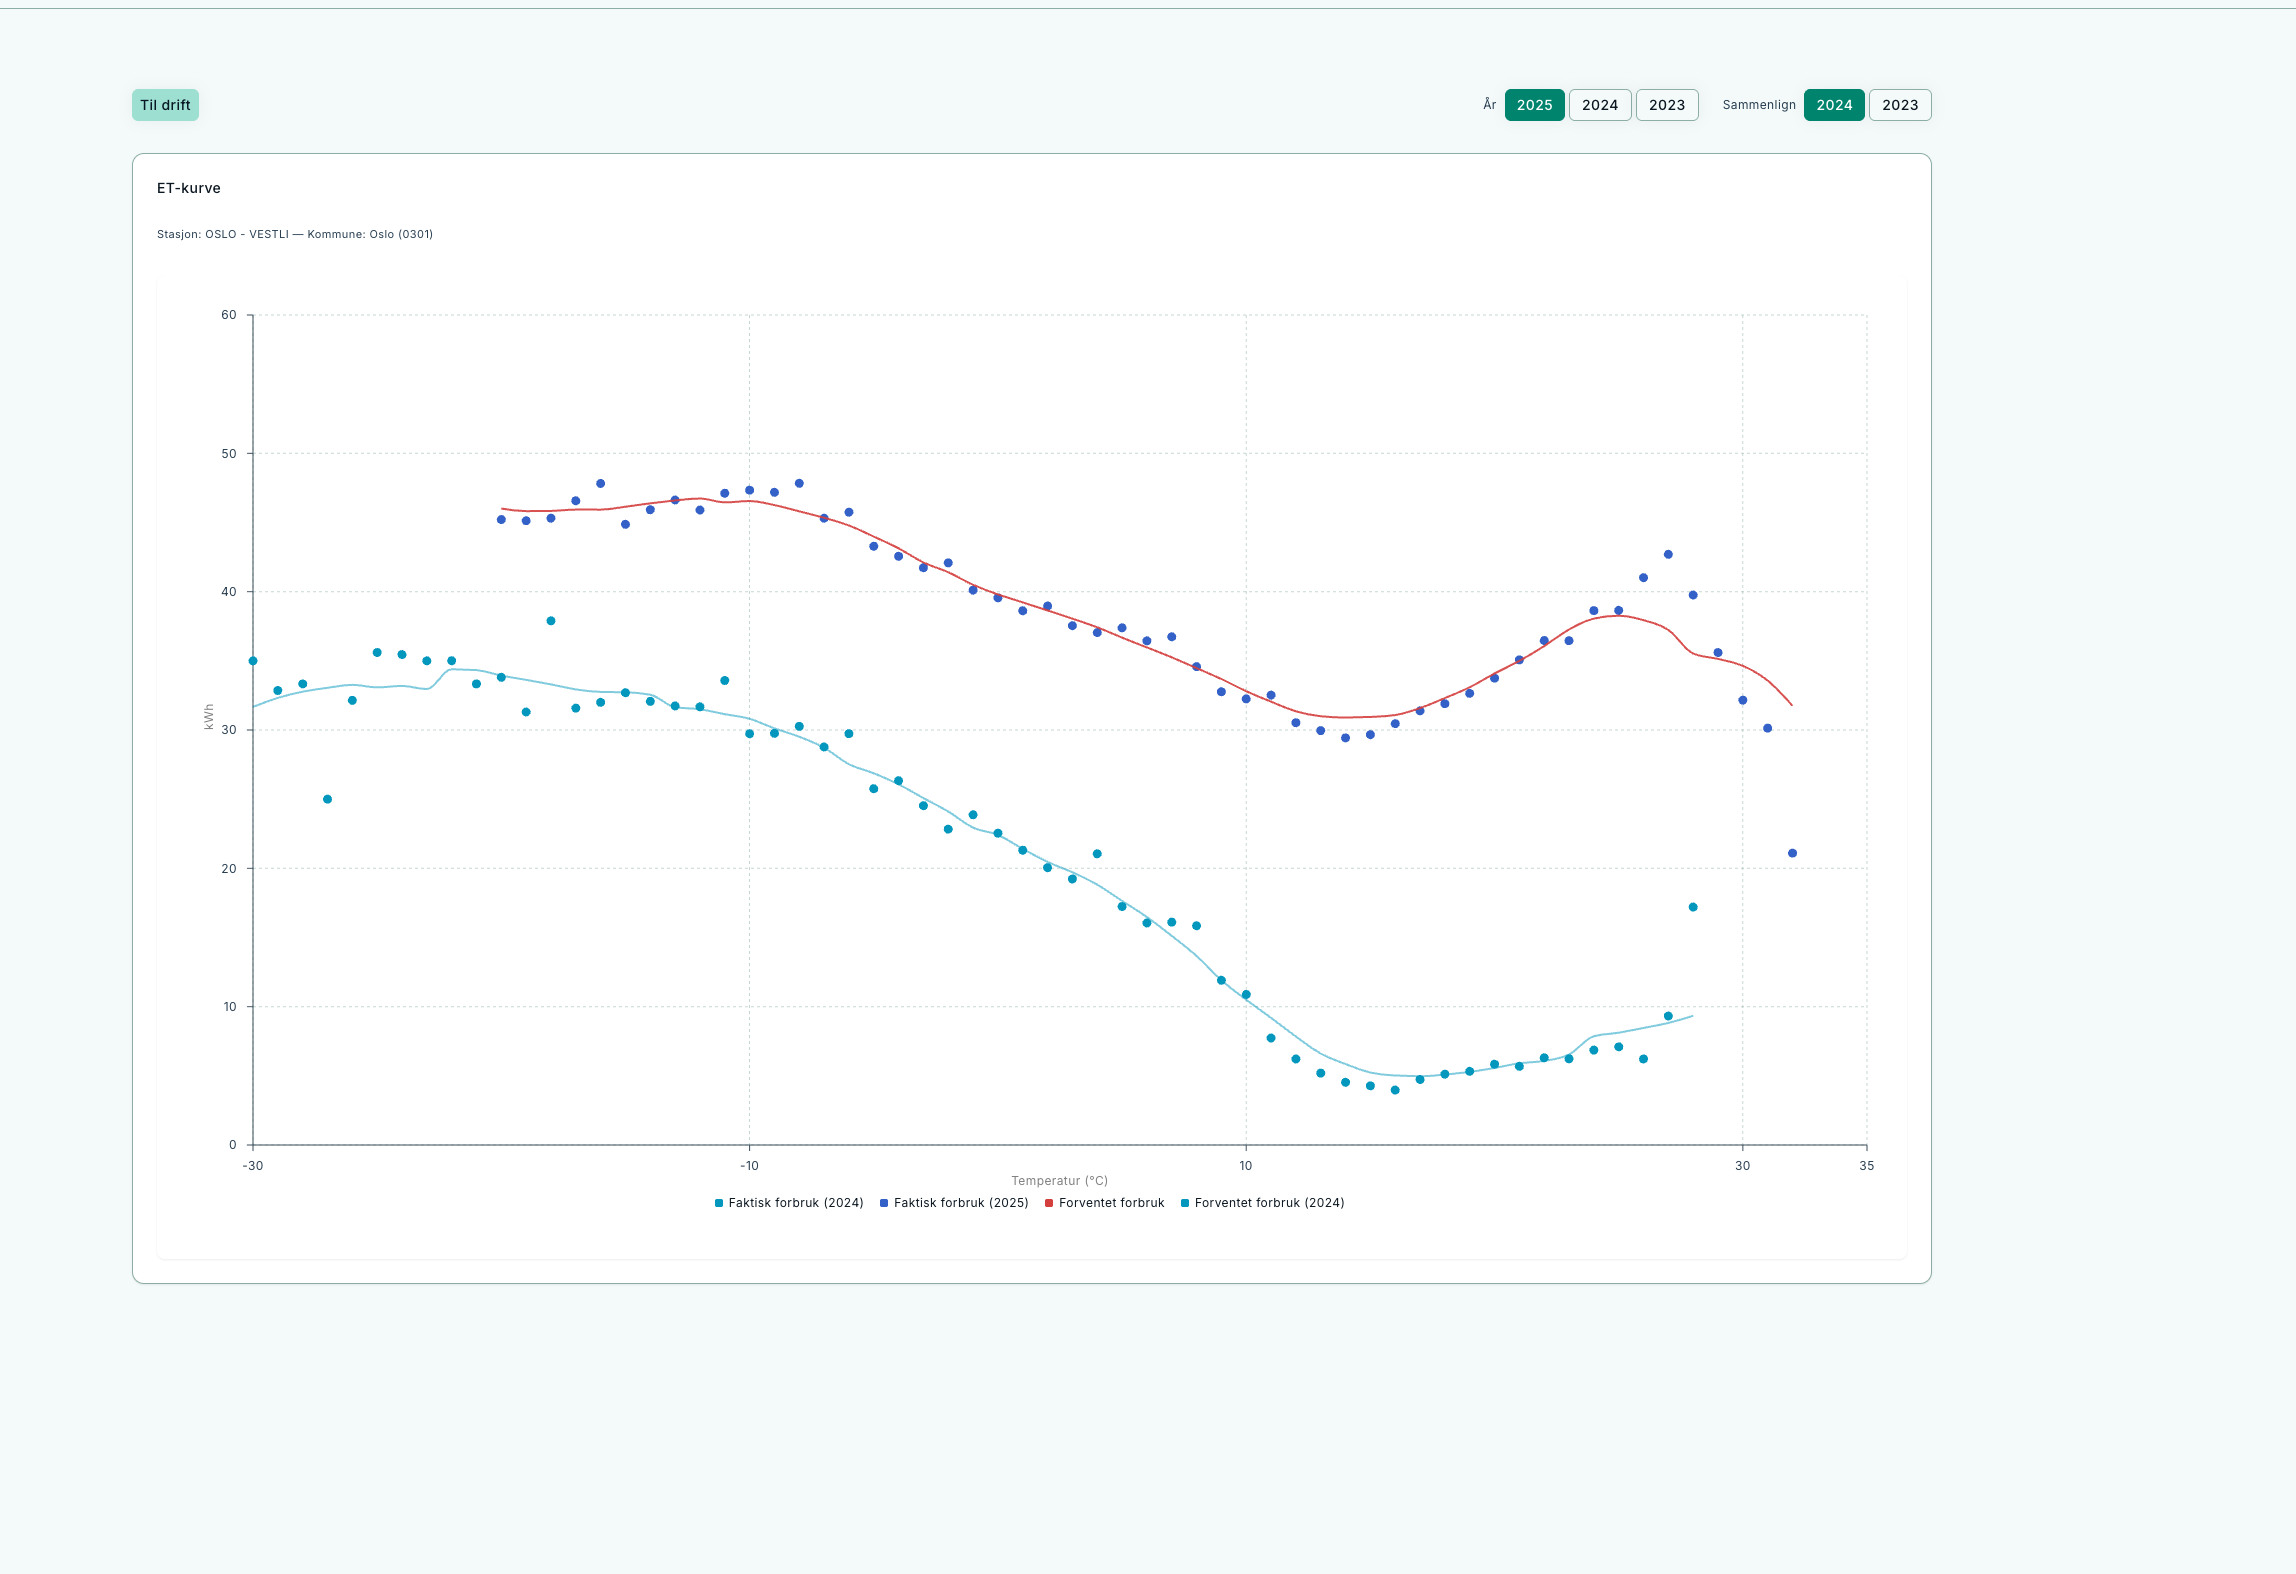Compare against 2024 under Sammenlign
The image size is (2296, 1574).
coord(1834,105)
